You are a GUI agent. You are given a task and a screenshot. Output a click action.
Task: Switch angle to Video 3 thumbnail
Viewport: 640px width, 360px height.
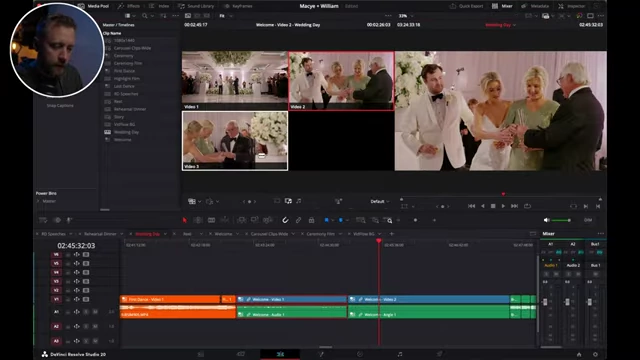click(x=235, y=141)
